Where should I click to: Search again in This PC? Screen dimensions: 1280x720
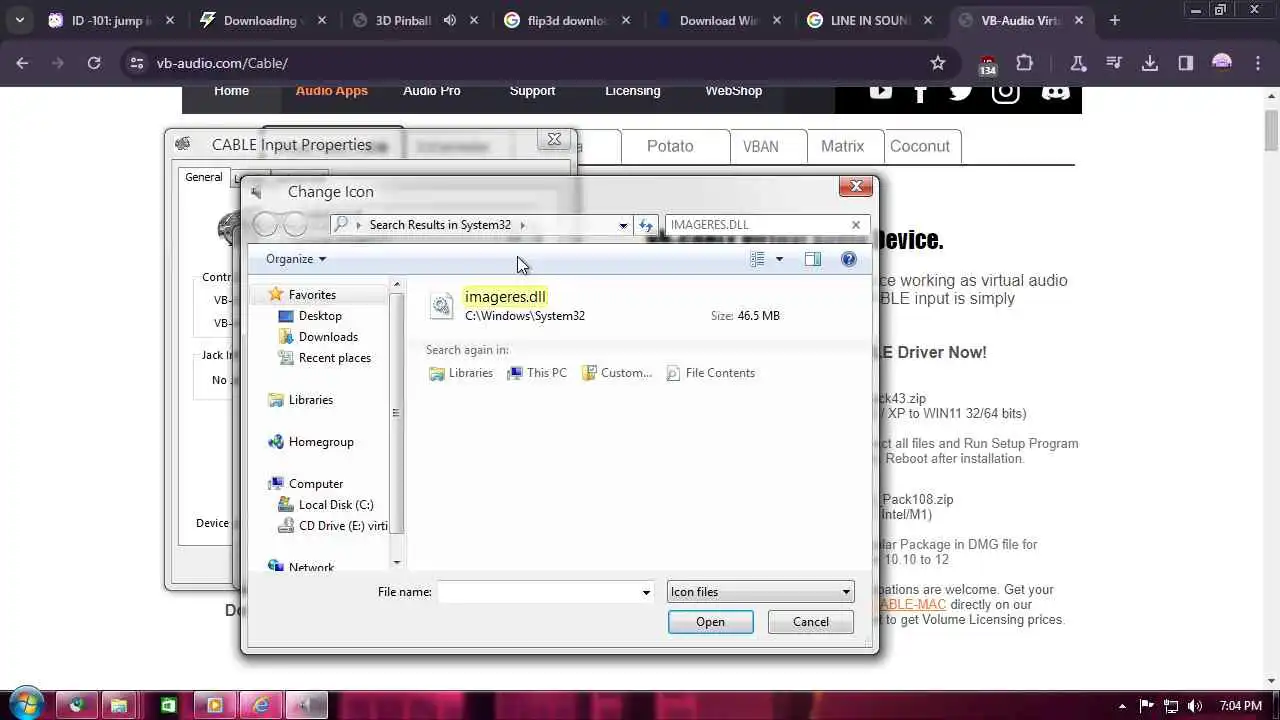click(x=537, y=373)
